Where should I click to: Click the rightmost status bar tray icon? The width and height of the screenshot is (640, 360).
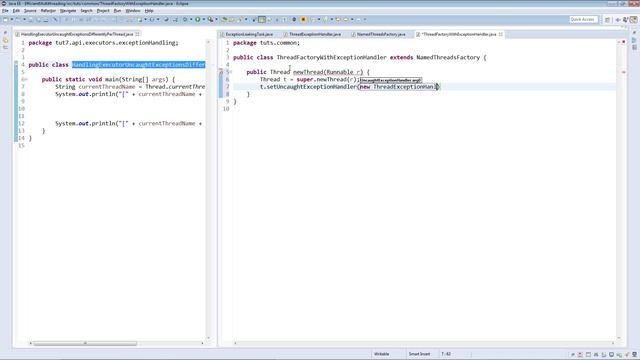click(635, 355)
